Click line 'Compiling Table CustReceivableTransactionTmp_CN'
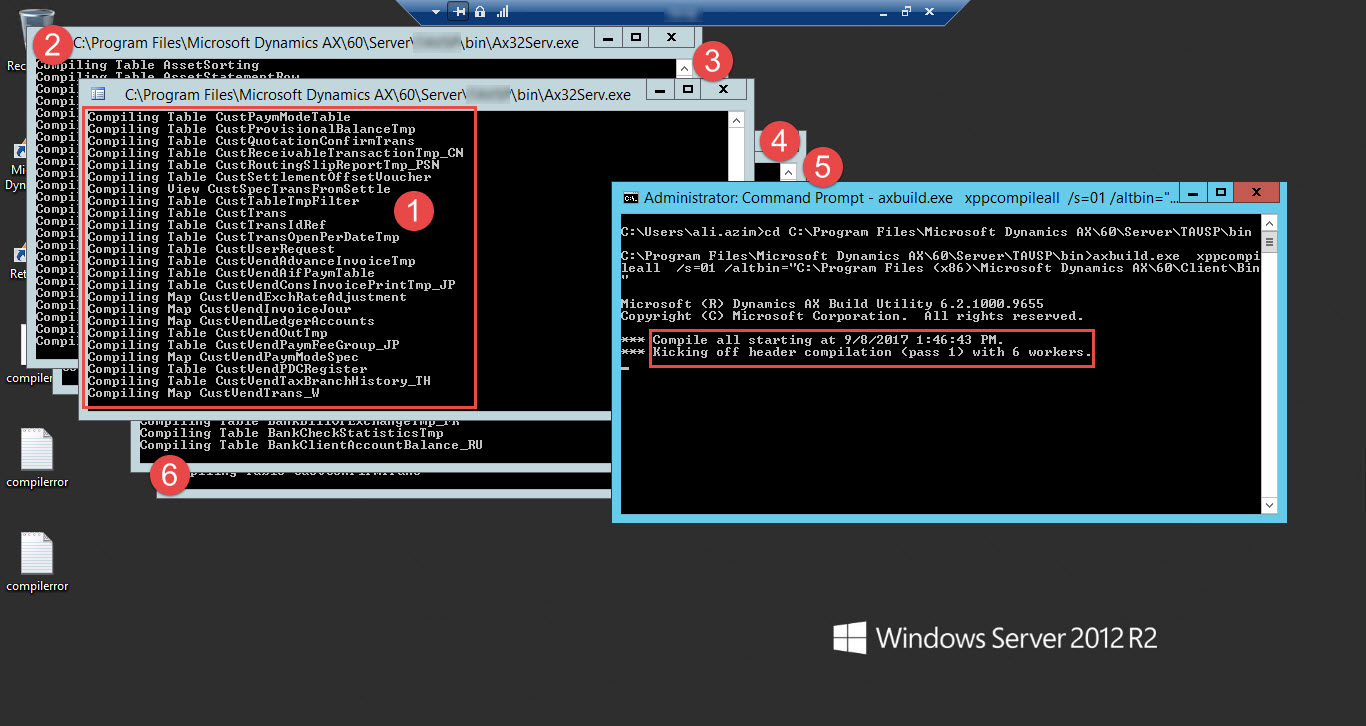This screenshot has height=726, width=1366. (275, 153)
